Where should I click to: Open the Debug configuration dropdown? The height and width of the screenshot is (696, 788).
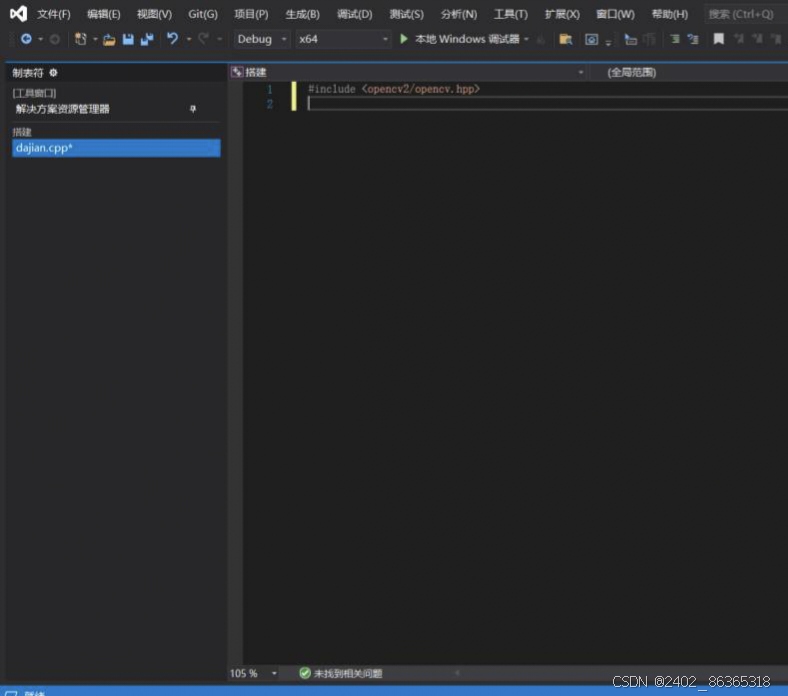262,39
